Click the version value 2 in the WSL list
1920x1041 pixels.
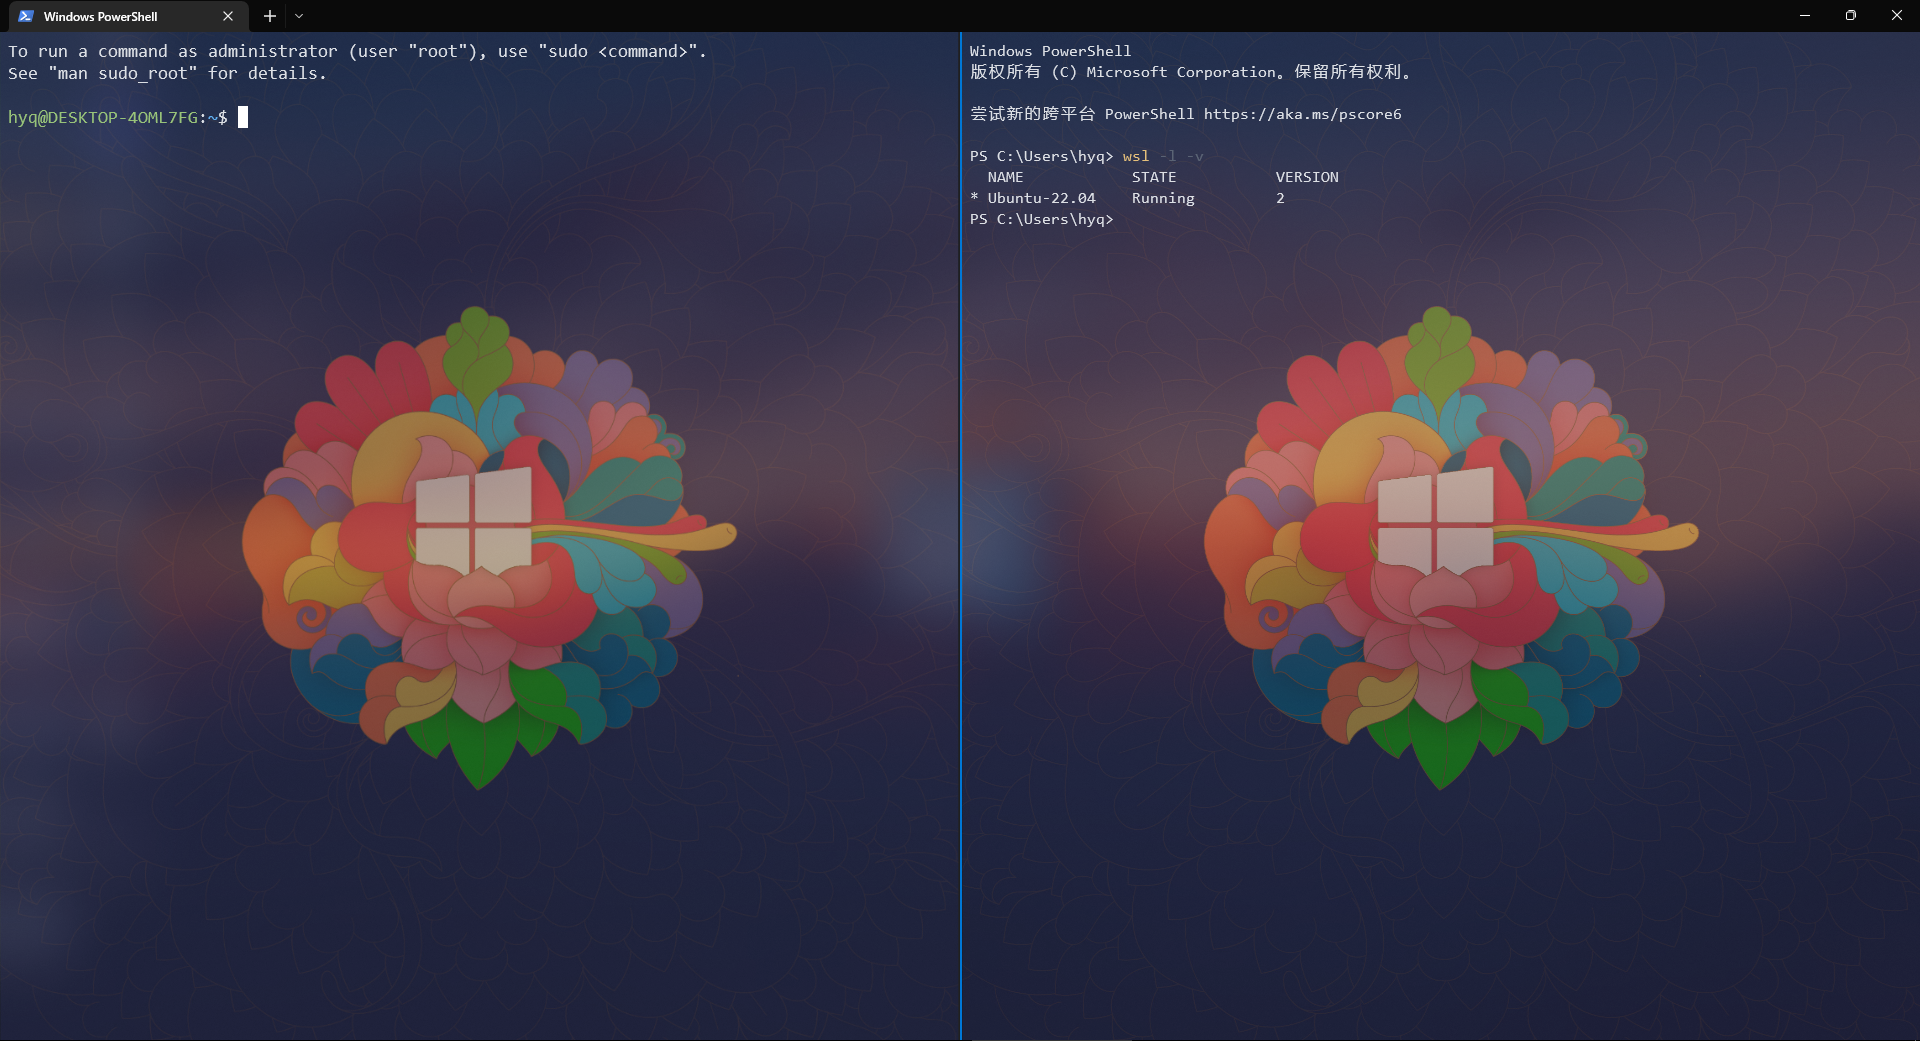pos(1280,198)
